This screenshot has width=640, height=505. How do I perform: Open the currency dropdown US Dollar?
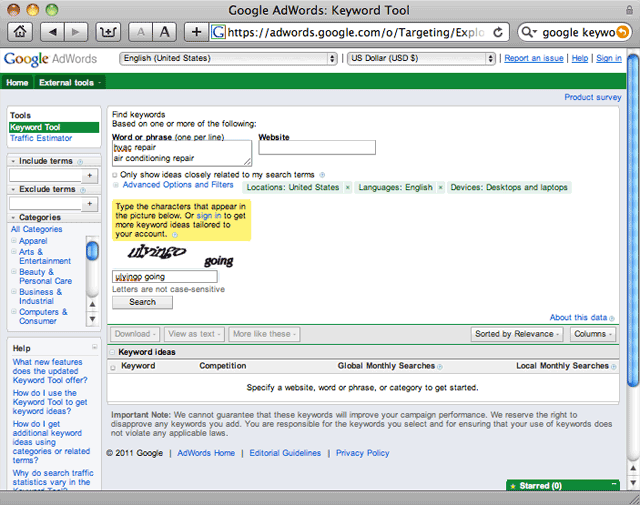click(x=421, y=58)
